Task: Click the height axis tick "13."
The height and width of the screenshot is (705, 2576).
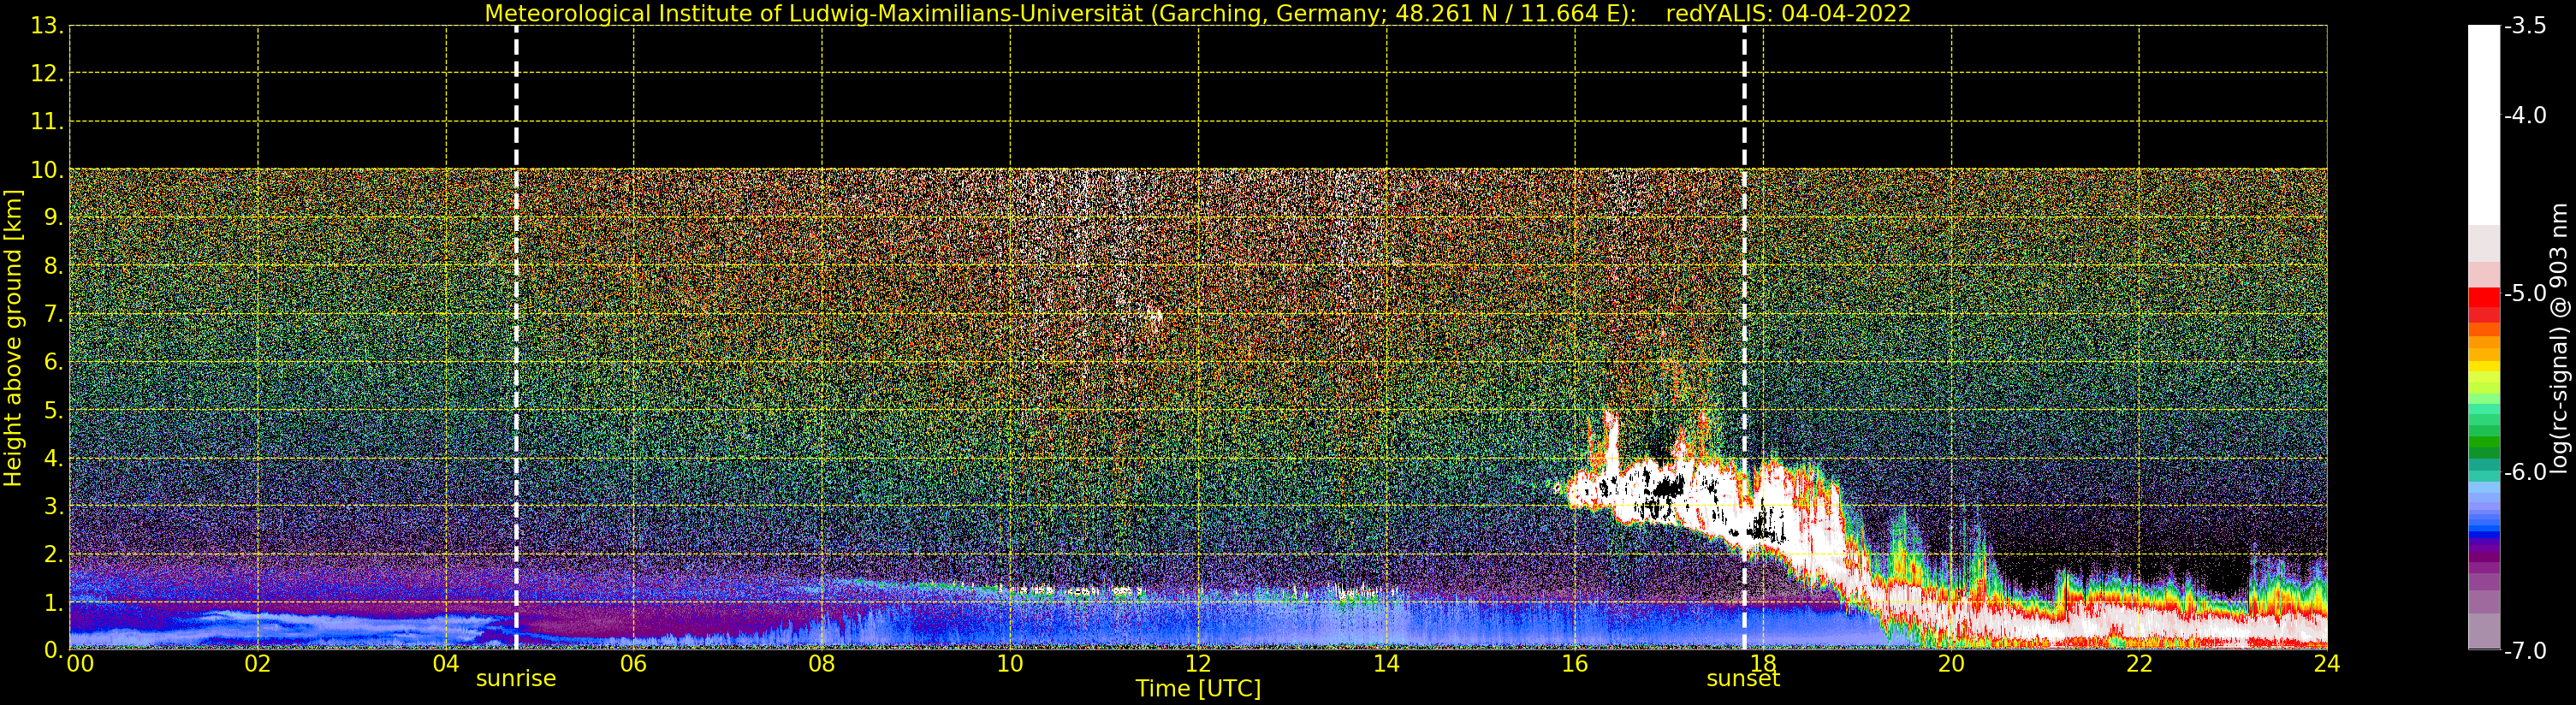Action: tap(47, 26)
